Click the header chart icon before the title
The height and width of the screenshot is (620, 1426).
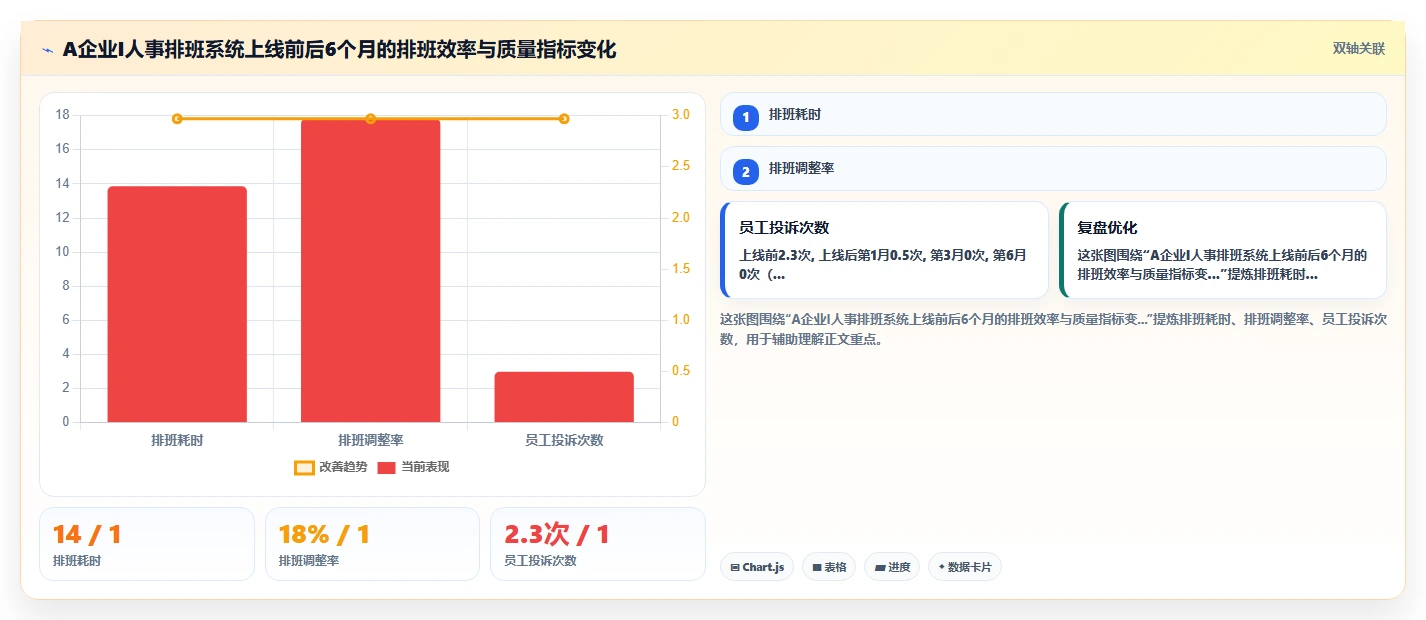click(47, 49)
